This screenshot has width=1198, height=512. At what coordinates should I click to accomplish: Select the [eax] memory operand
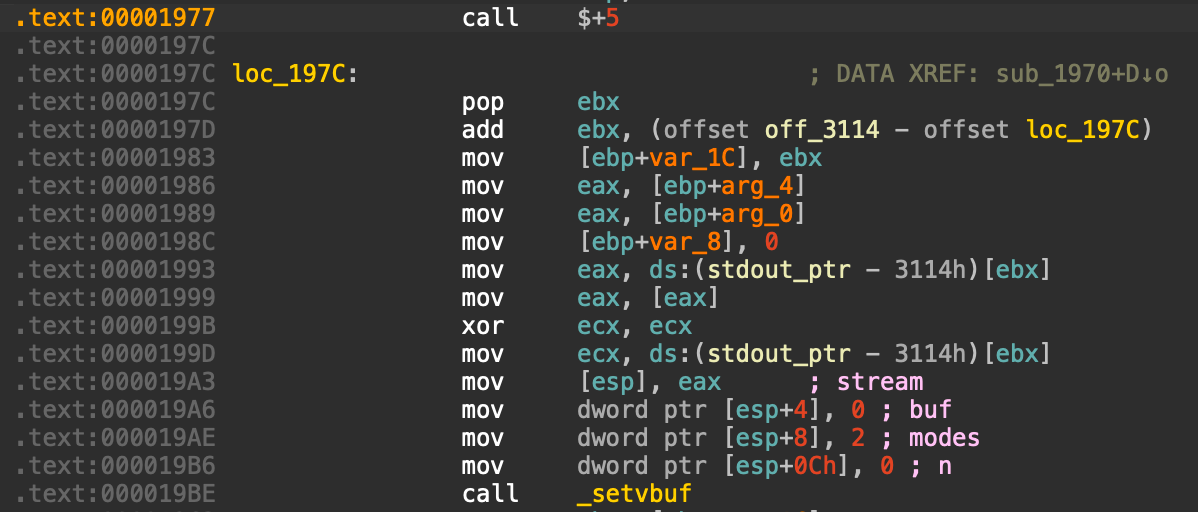[x=684, y=298]
